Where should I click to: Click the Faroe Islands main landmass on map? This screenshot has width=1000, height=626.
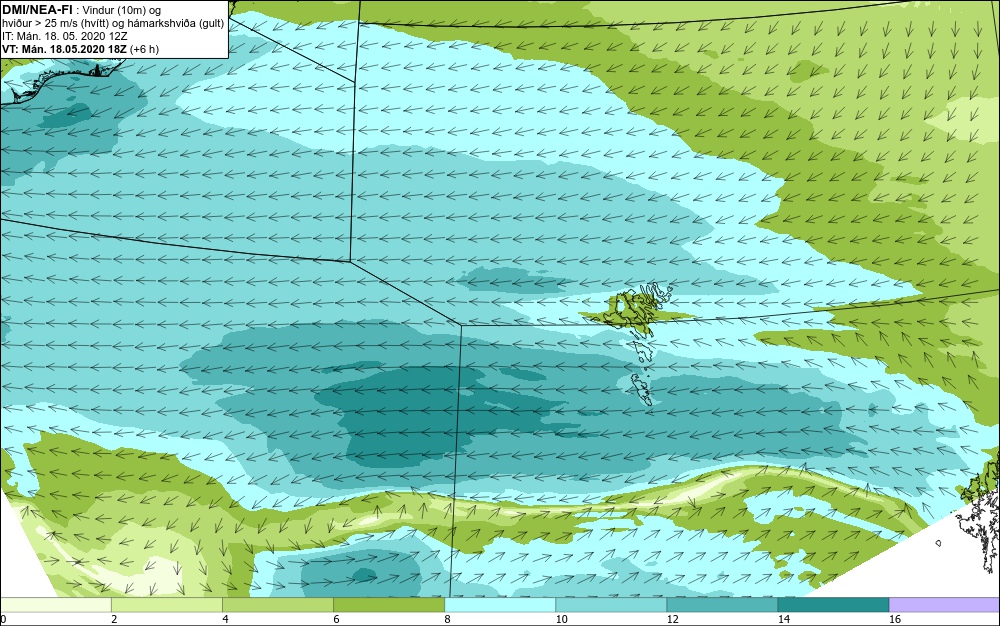(633, 308)
